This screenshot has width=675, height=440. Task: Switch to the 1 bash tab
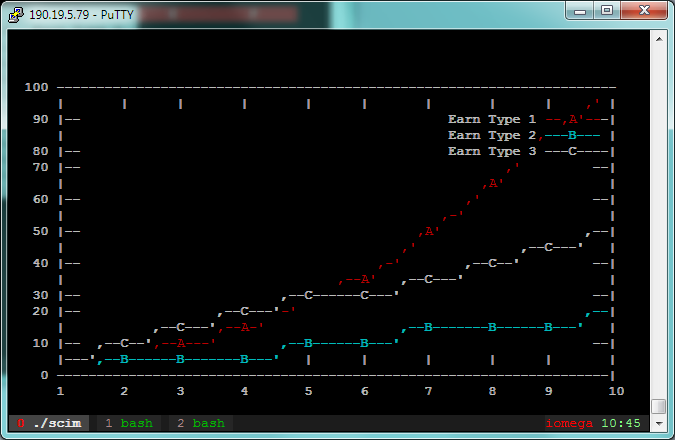[x=129, y=423]
